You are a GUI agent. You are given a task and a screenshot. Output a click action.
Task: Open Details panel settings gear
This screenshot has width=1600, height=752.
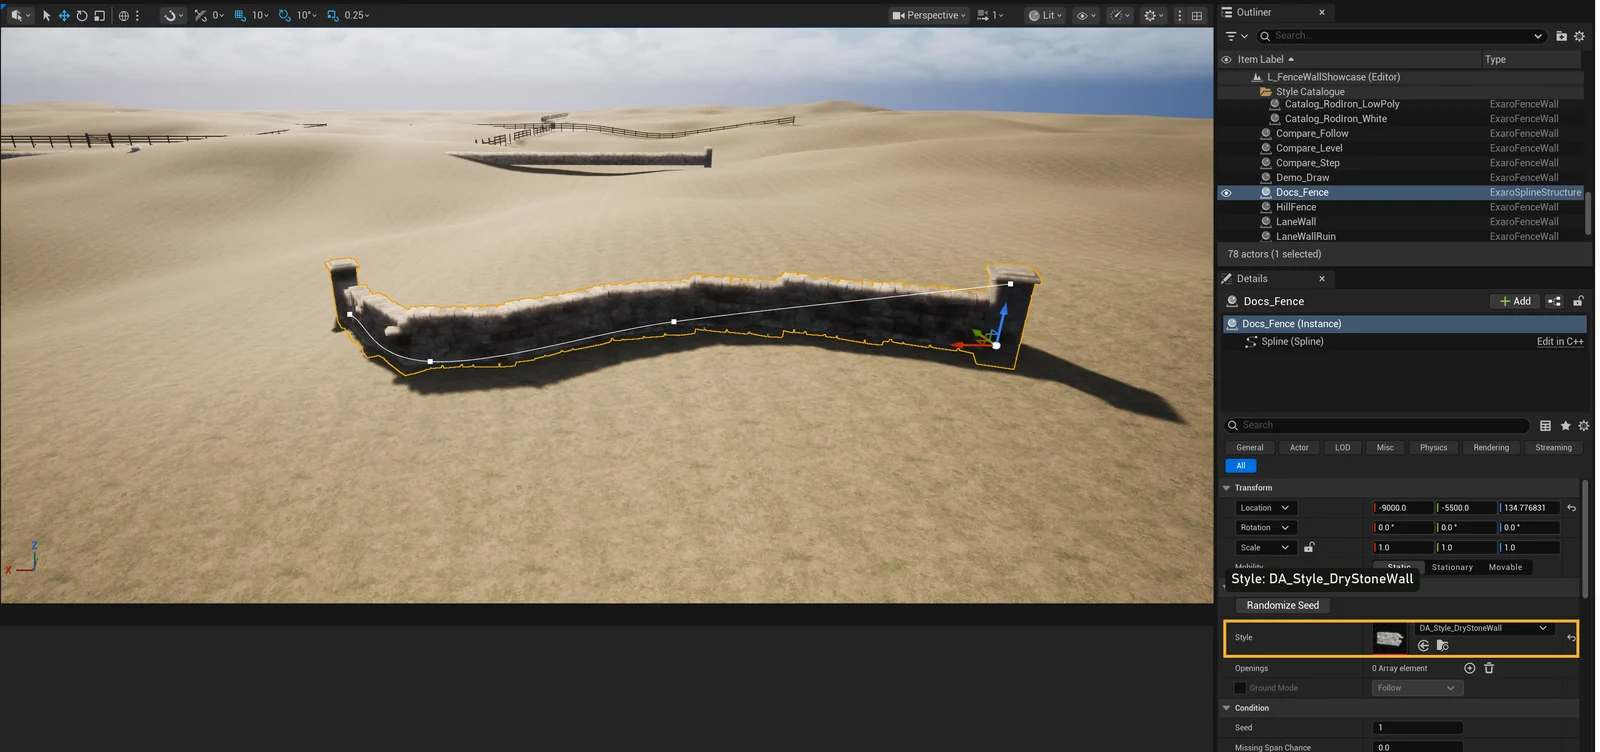[x=1583, y=425]
